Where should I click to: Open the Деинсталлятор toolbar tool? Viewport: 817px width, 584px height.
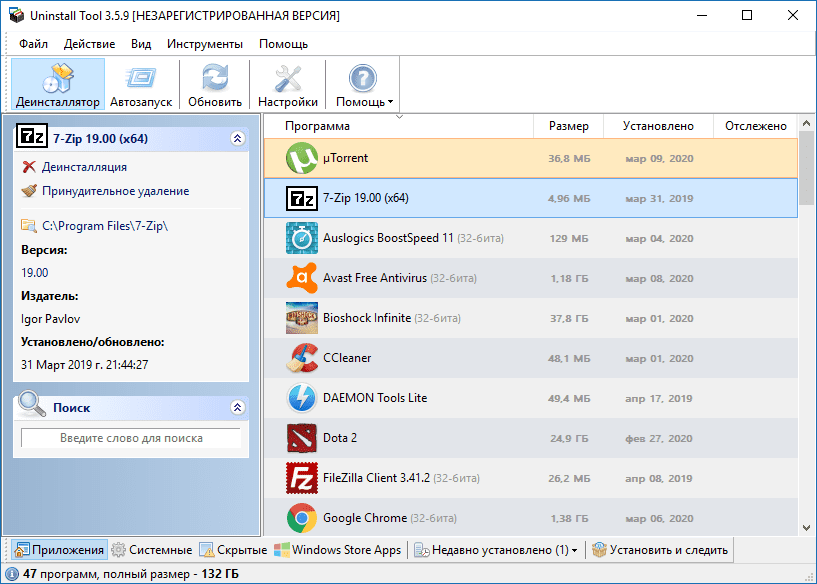click(58, 84)
